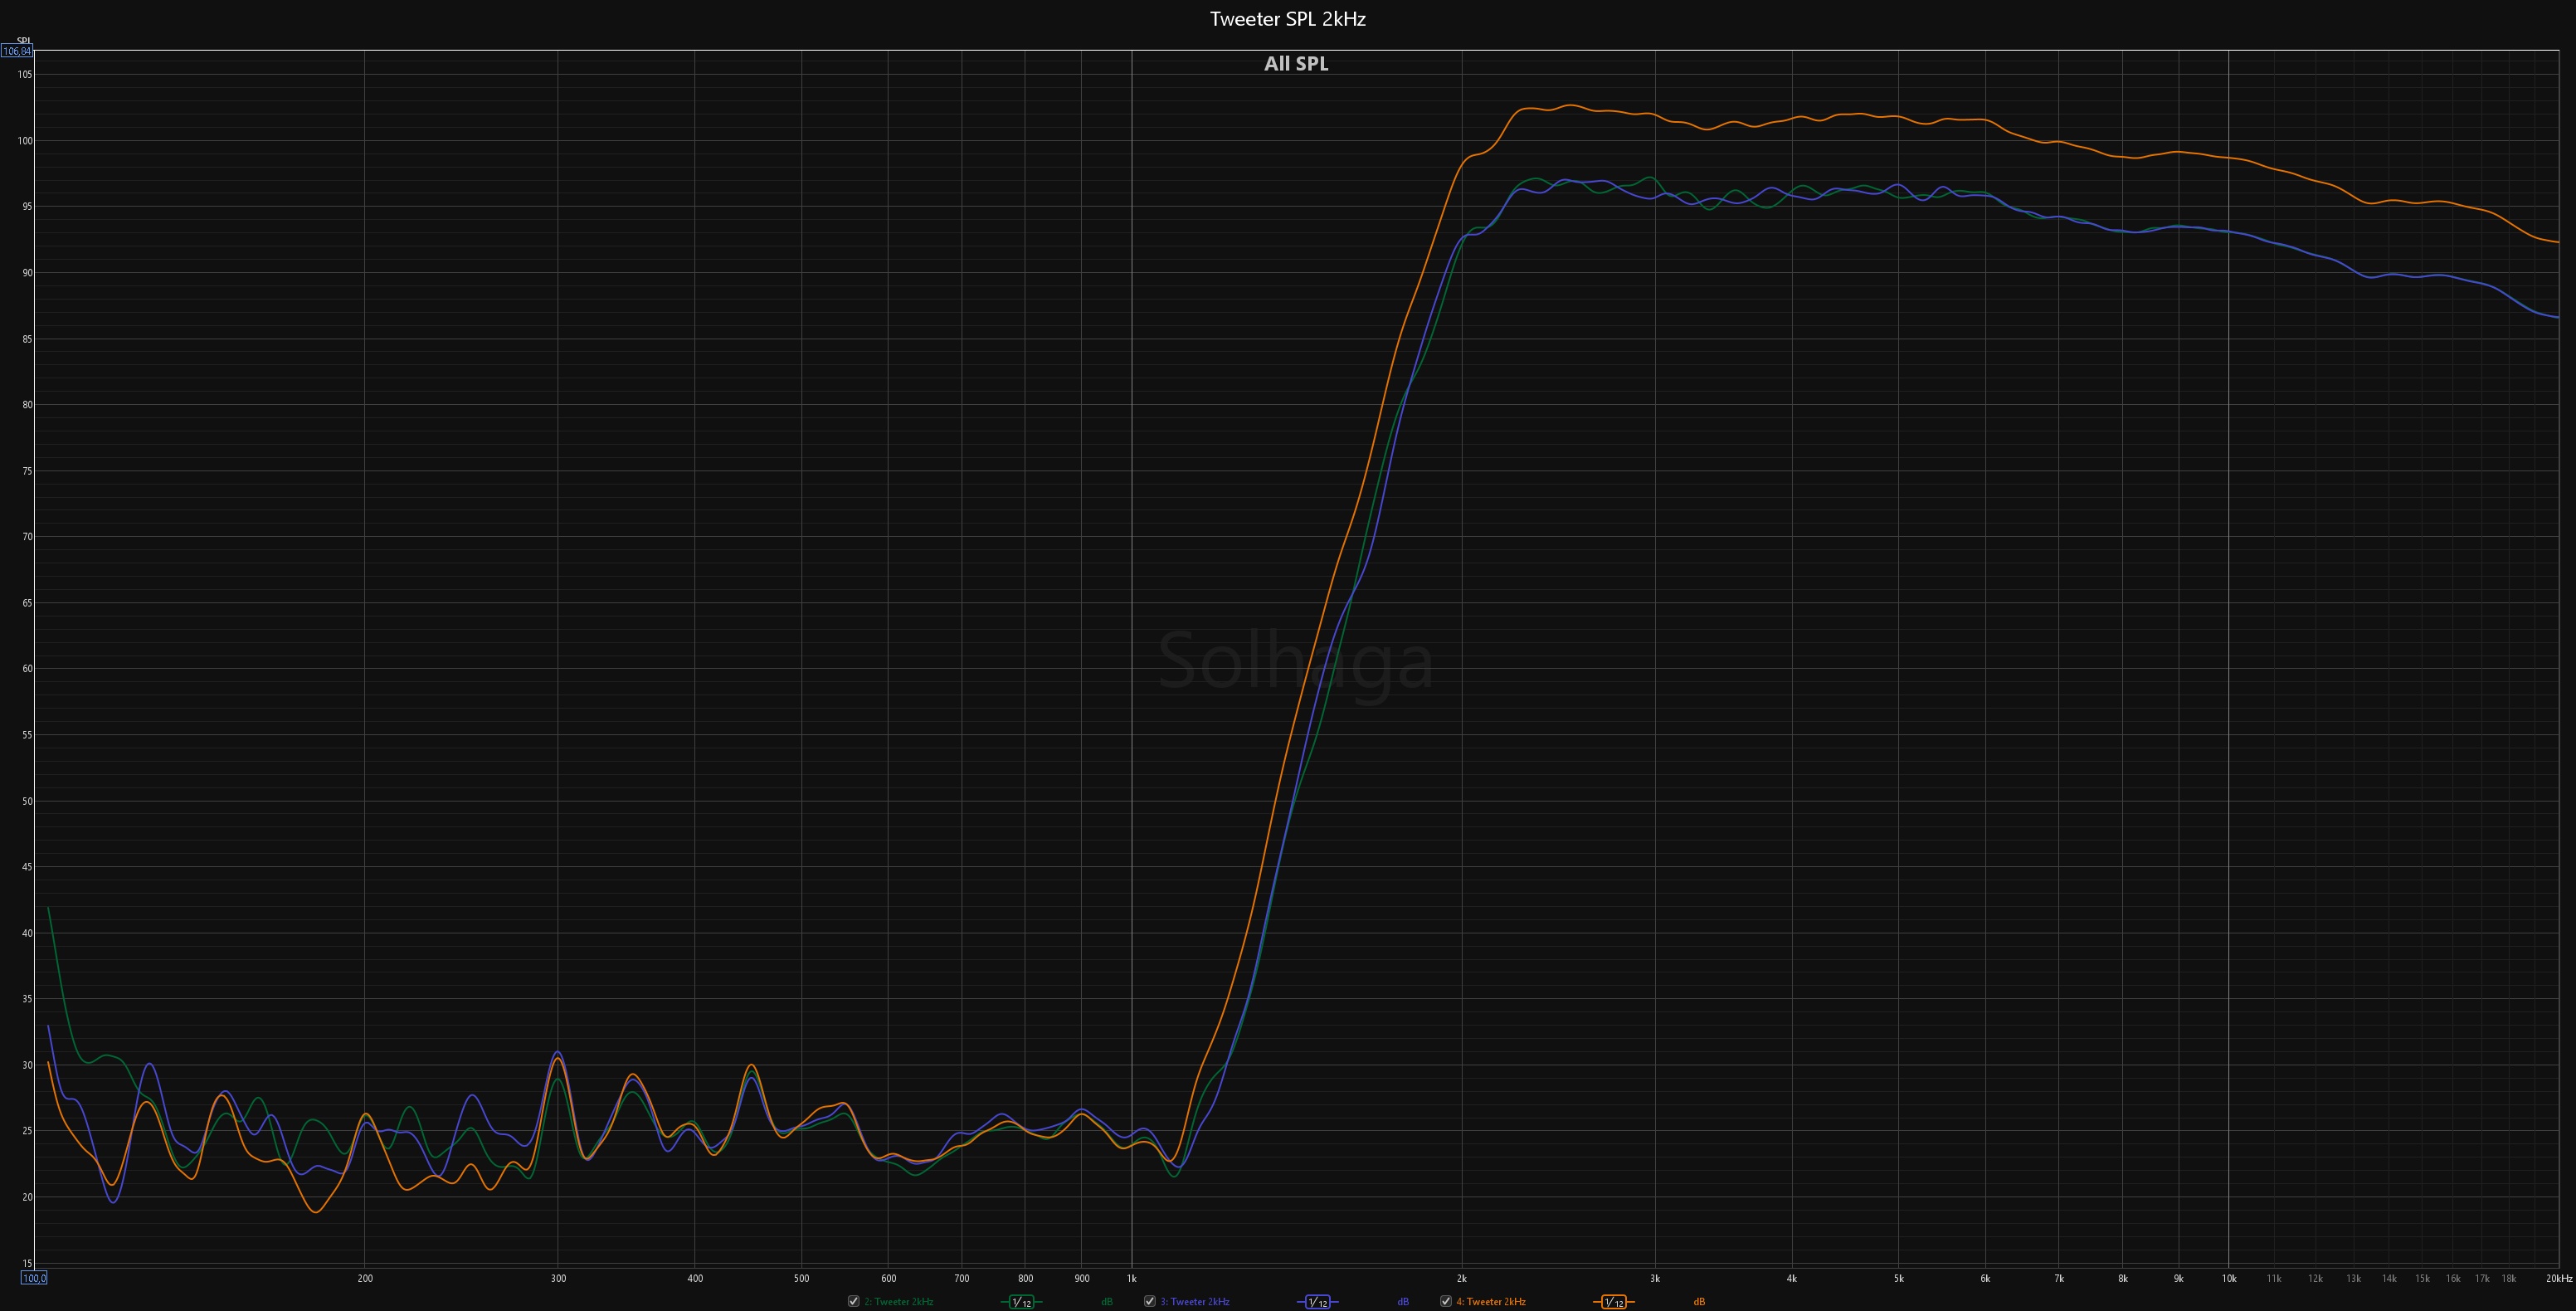Toggle the green '2: Tweeter 2kHz' trace checkbox
The width and height of the screenshot is (2576, 1311).
coord(853,1301)
